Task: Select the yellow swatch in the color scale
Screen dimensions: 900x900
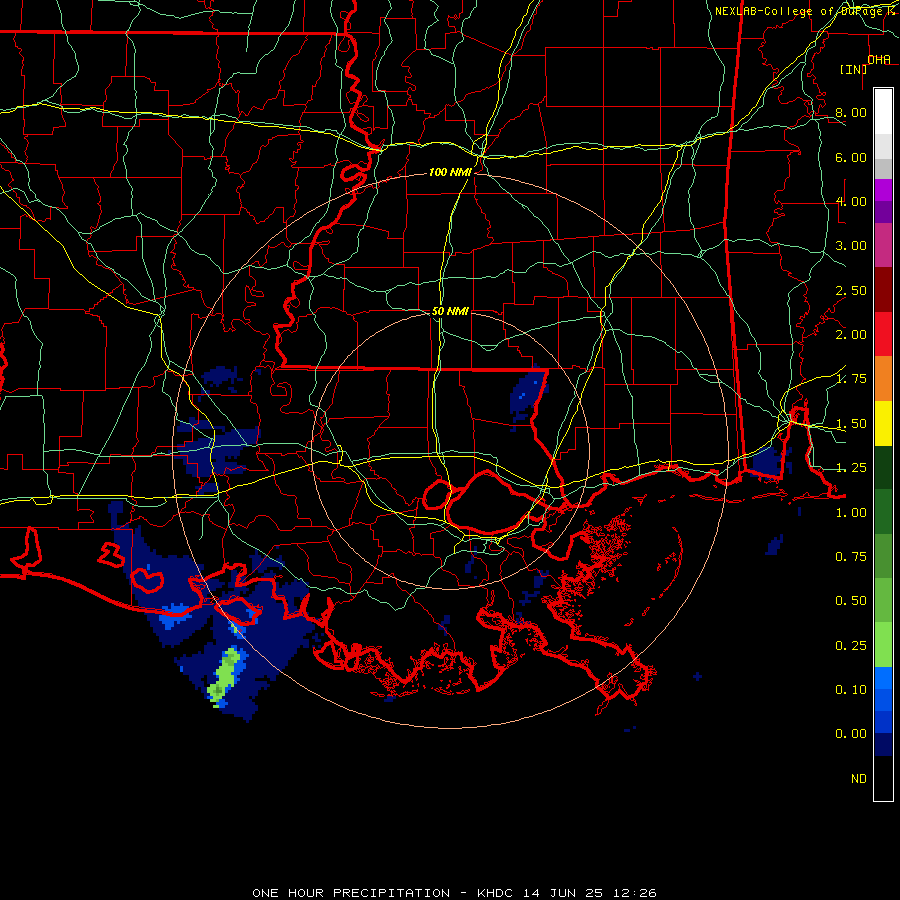Action: point(883,424)
